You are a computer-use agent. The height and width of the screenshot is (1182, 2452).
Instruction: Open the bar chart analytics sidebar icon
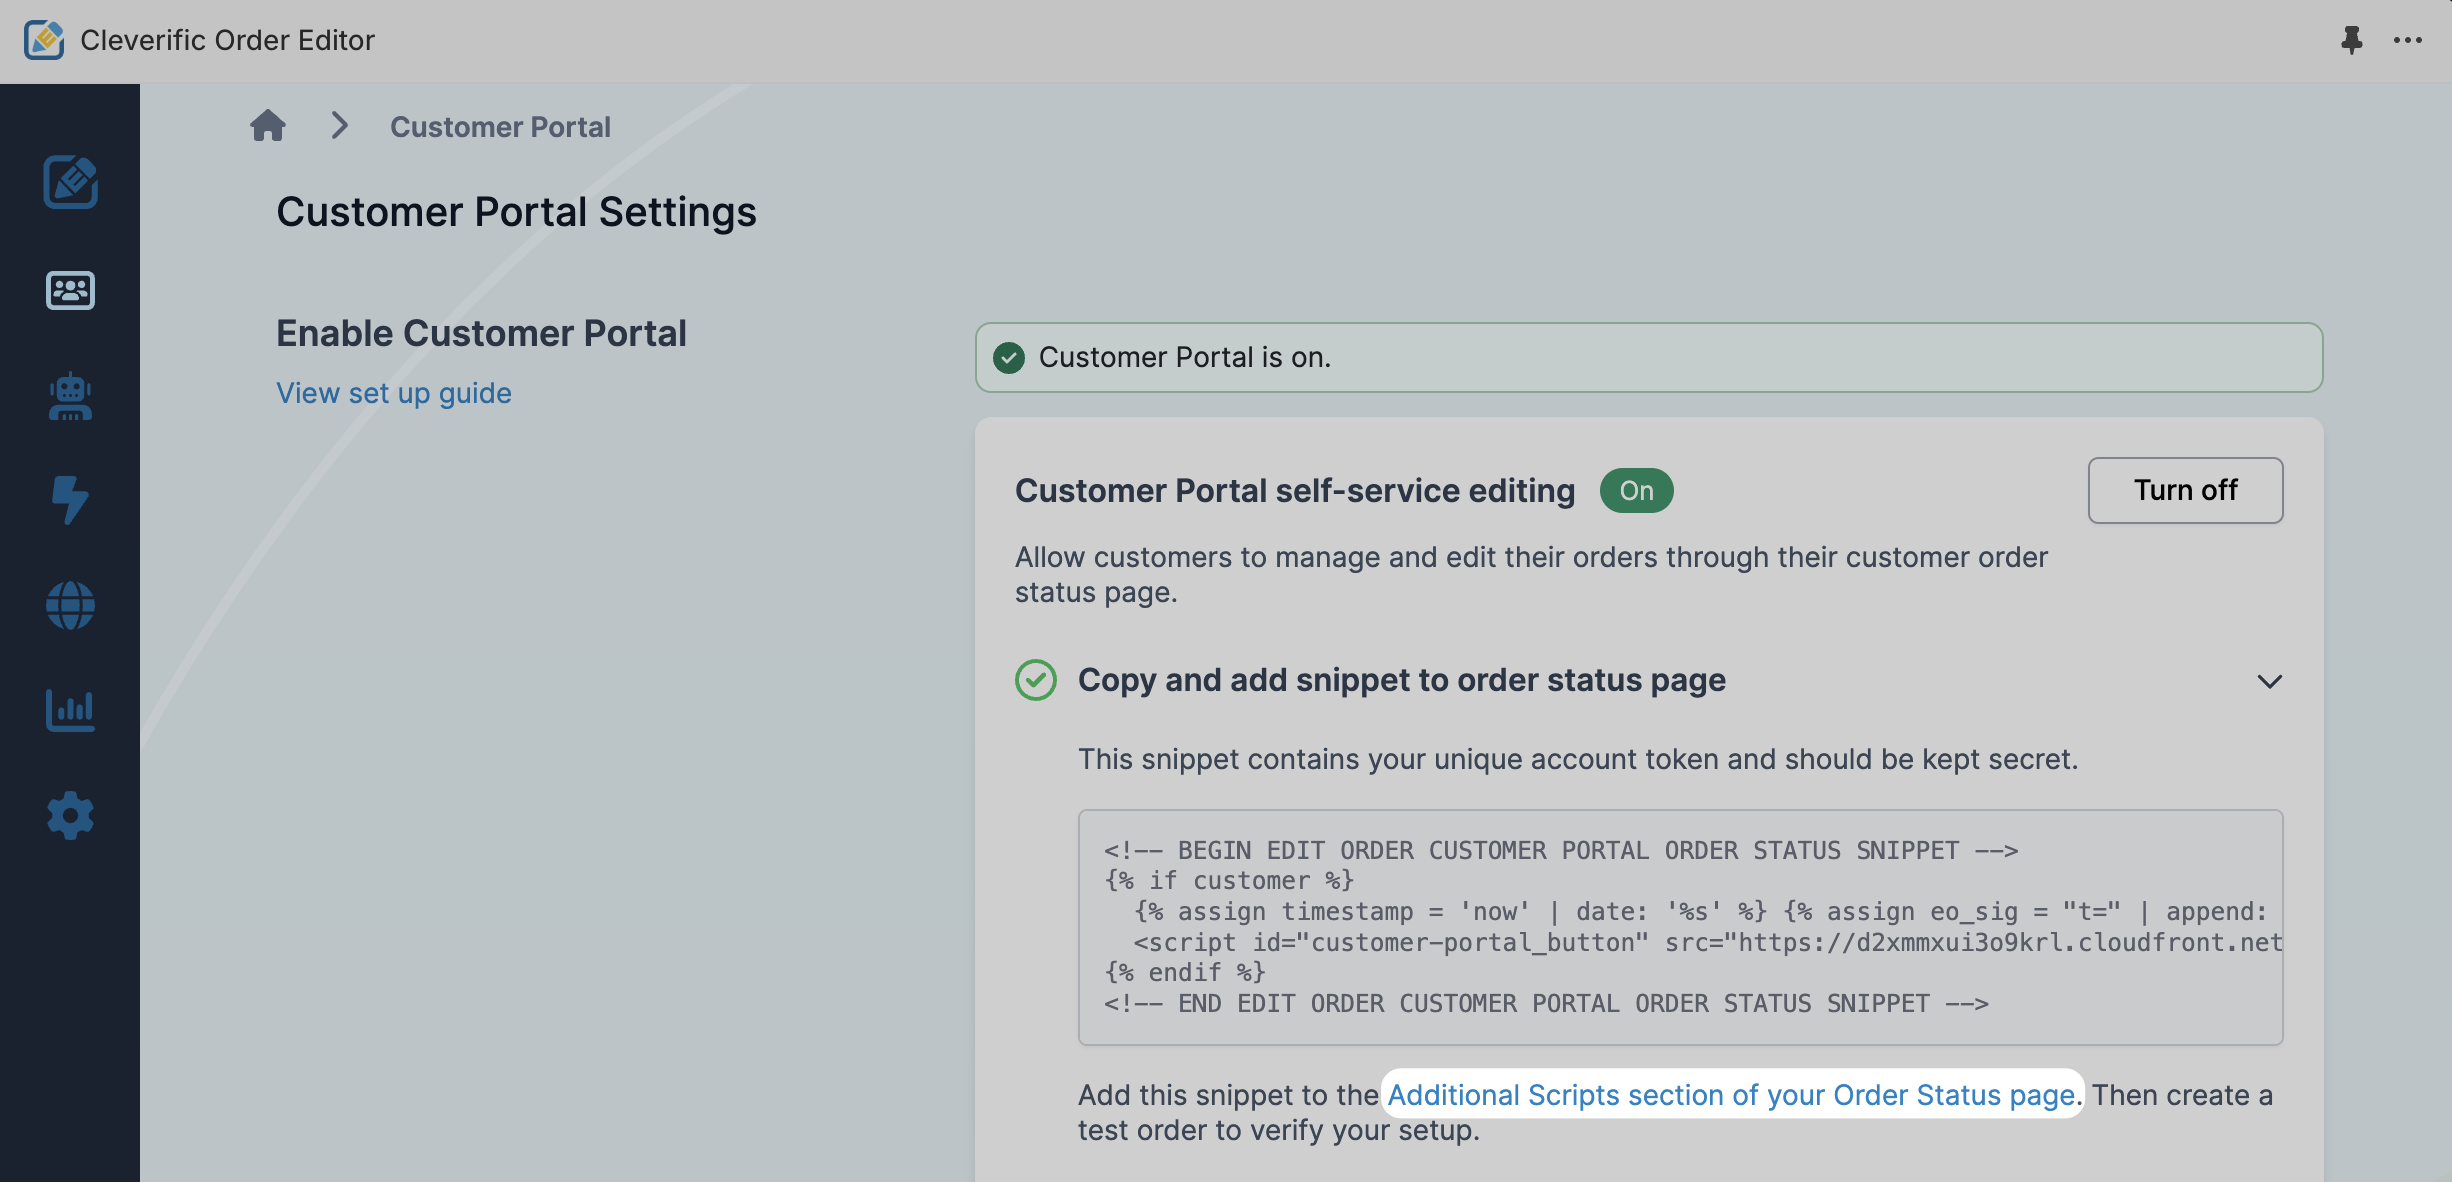[x=70, y=711]
